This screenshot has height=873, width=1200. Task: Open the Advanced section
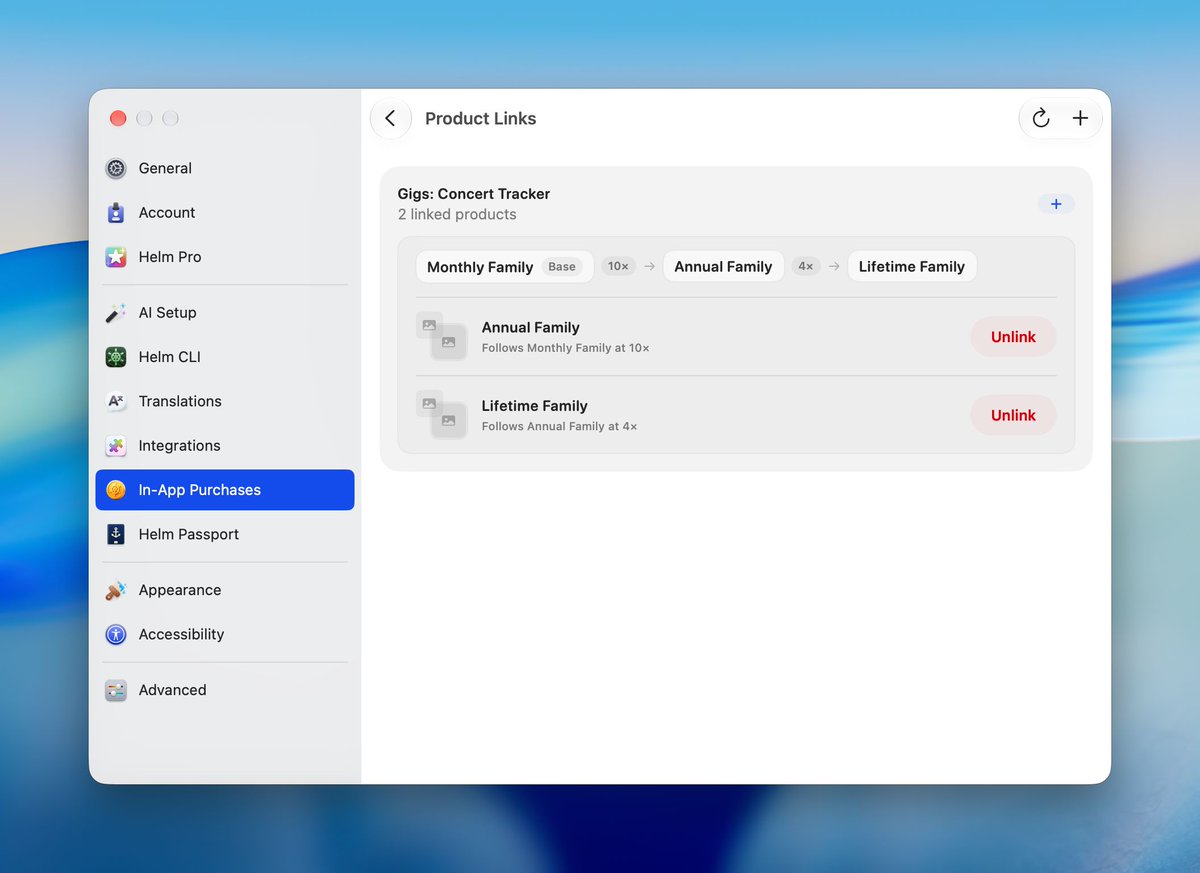[x=225, y=690]
